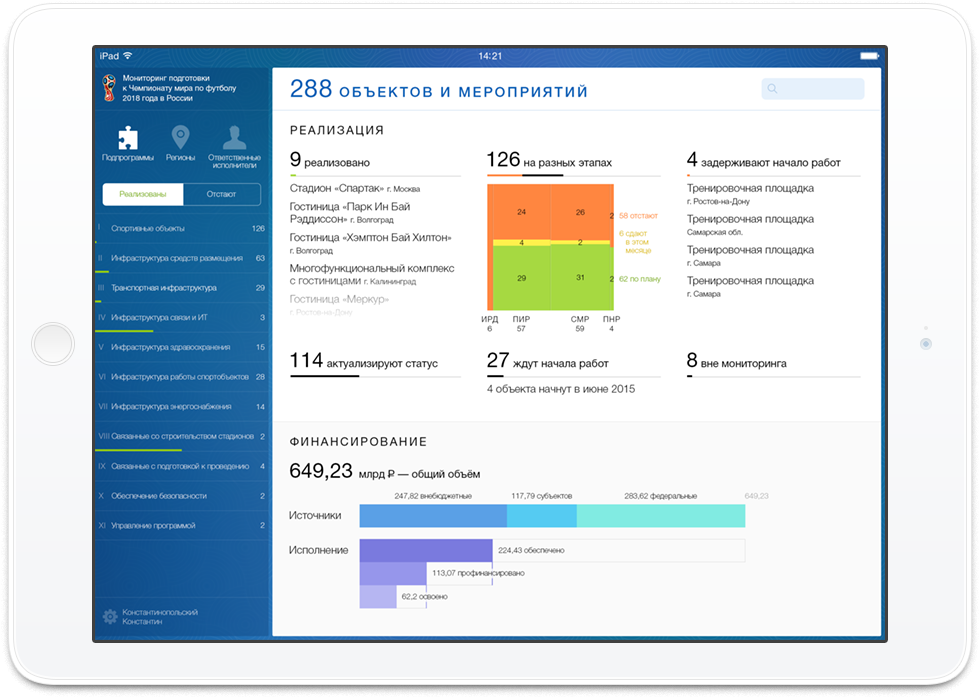The height and width of the screenshot is (700, 980).
Task: Open the Подпрограммы puzzle icon
Action: tap(128, 138)
